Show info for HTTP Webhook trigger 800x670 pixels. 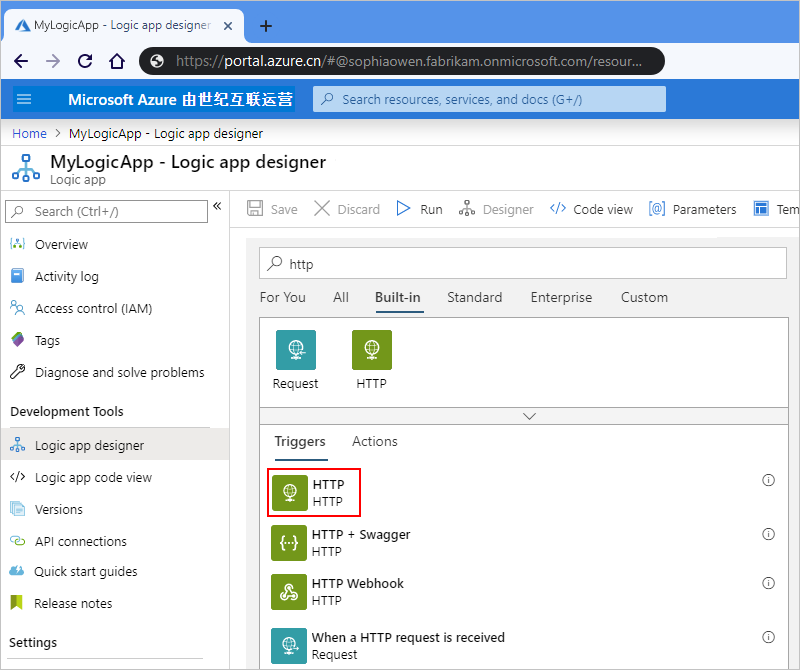(x=768, y=583)
